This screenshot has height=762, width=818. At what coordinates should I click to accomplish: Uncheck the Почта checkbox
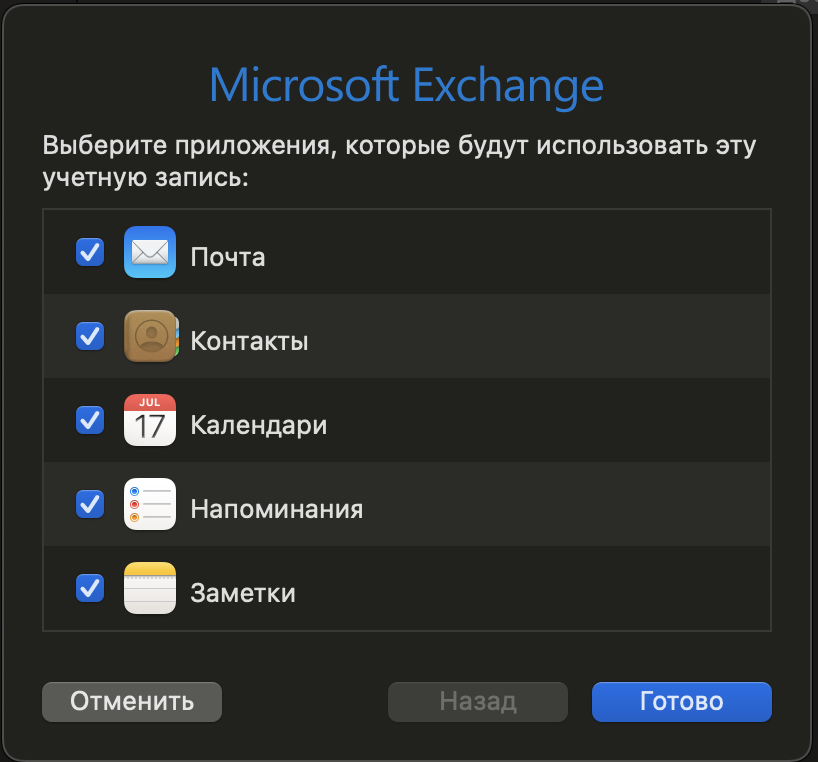tap(90, 252)
